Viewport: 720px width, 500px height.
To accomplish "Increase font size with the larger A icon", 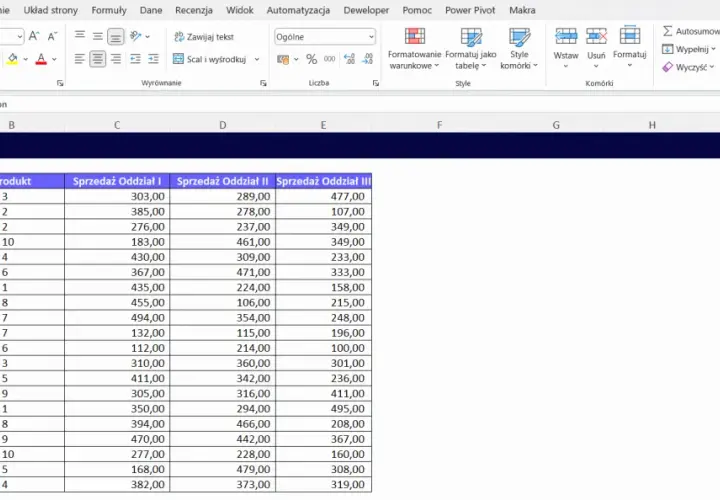I will pos(34,36).
